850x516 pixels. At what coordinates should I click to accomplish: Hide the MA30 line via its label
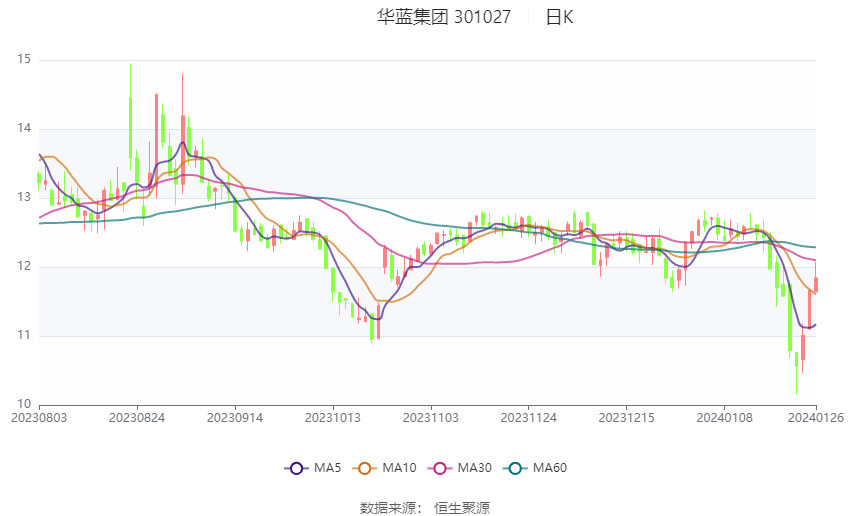(x=474, y=468)
